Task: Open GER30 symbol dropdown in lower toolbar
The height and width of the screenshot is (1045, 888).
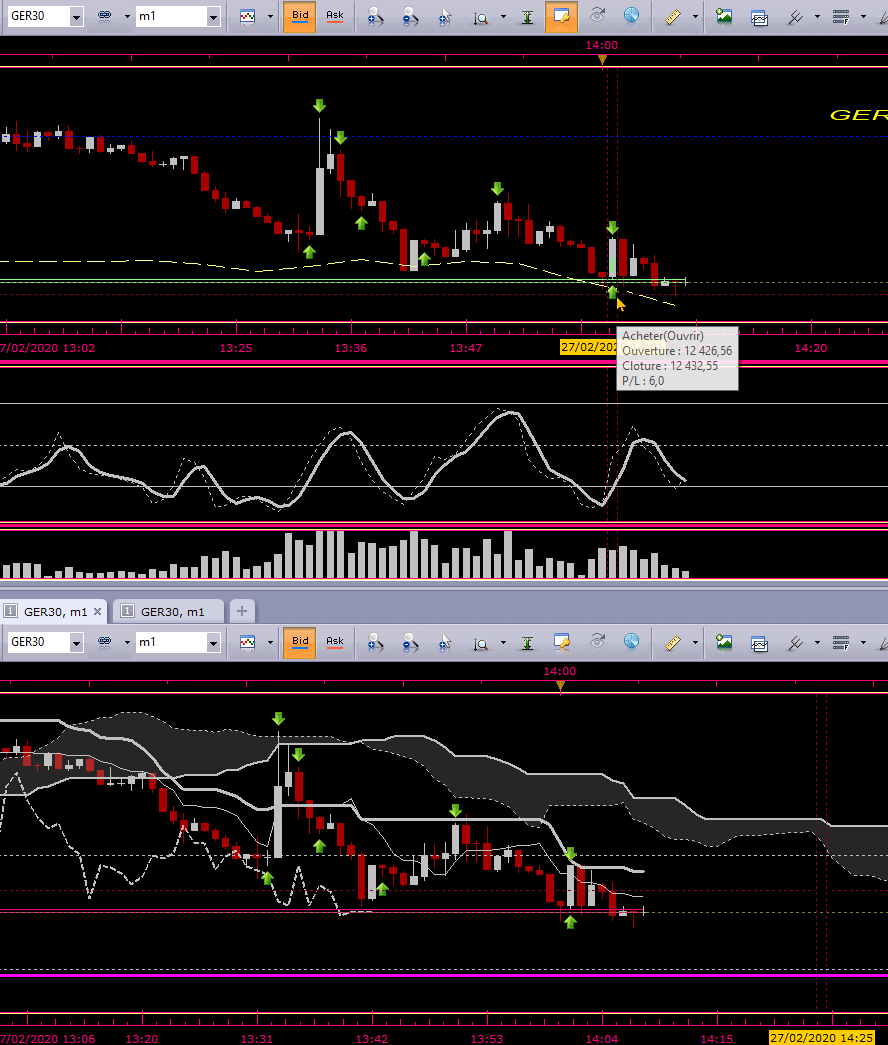Action: (x=77, y=642)
